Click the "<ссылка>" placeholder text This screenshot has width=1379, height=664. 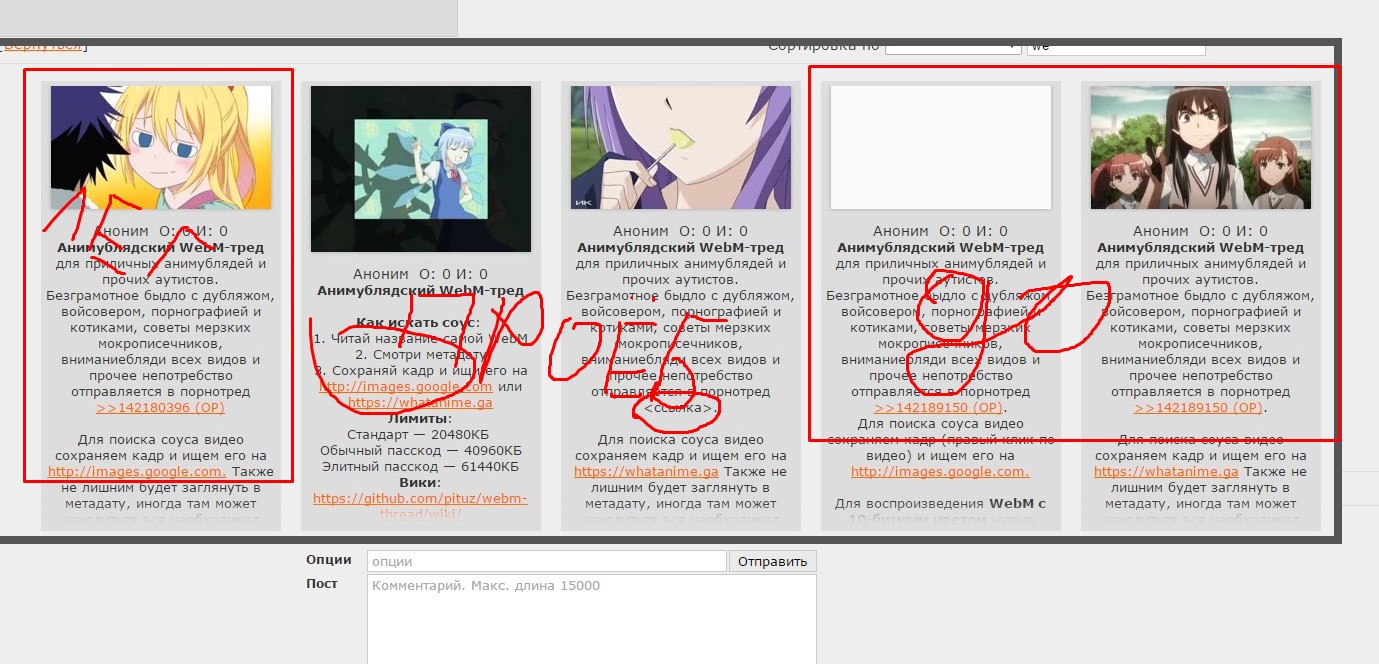[x=681, y=408]
